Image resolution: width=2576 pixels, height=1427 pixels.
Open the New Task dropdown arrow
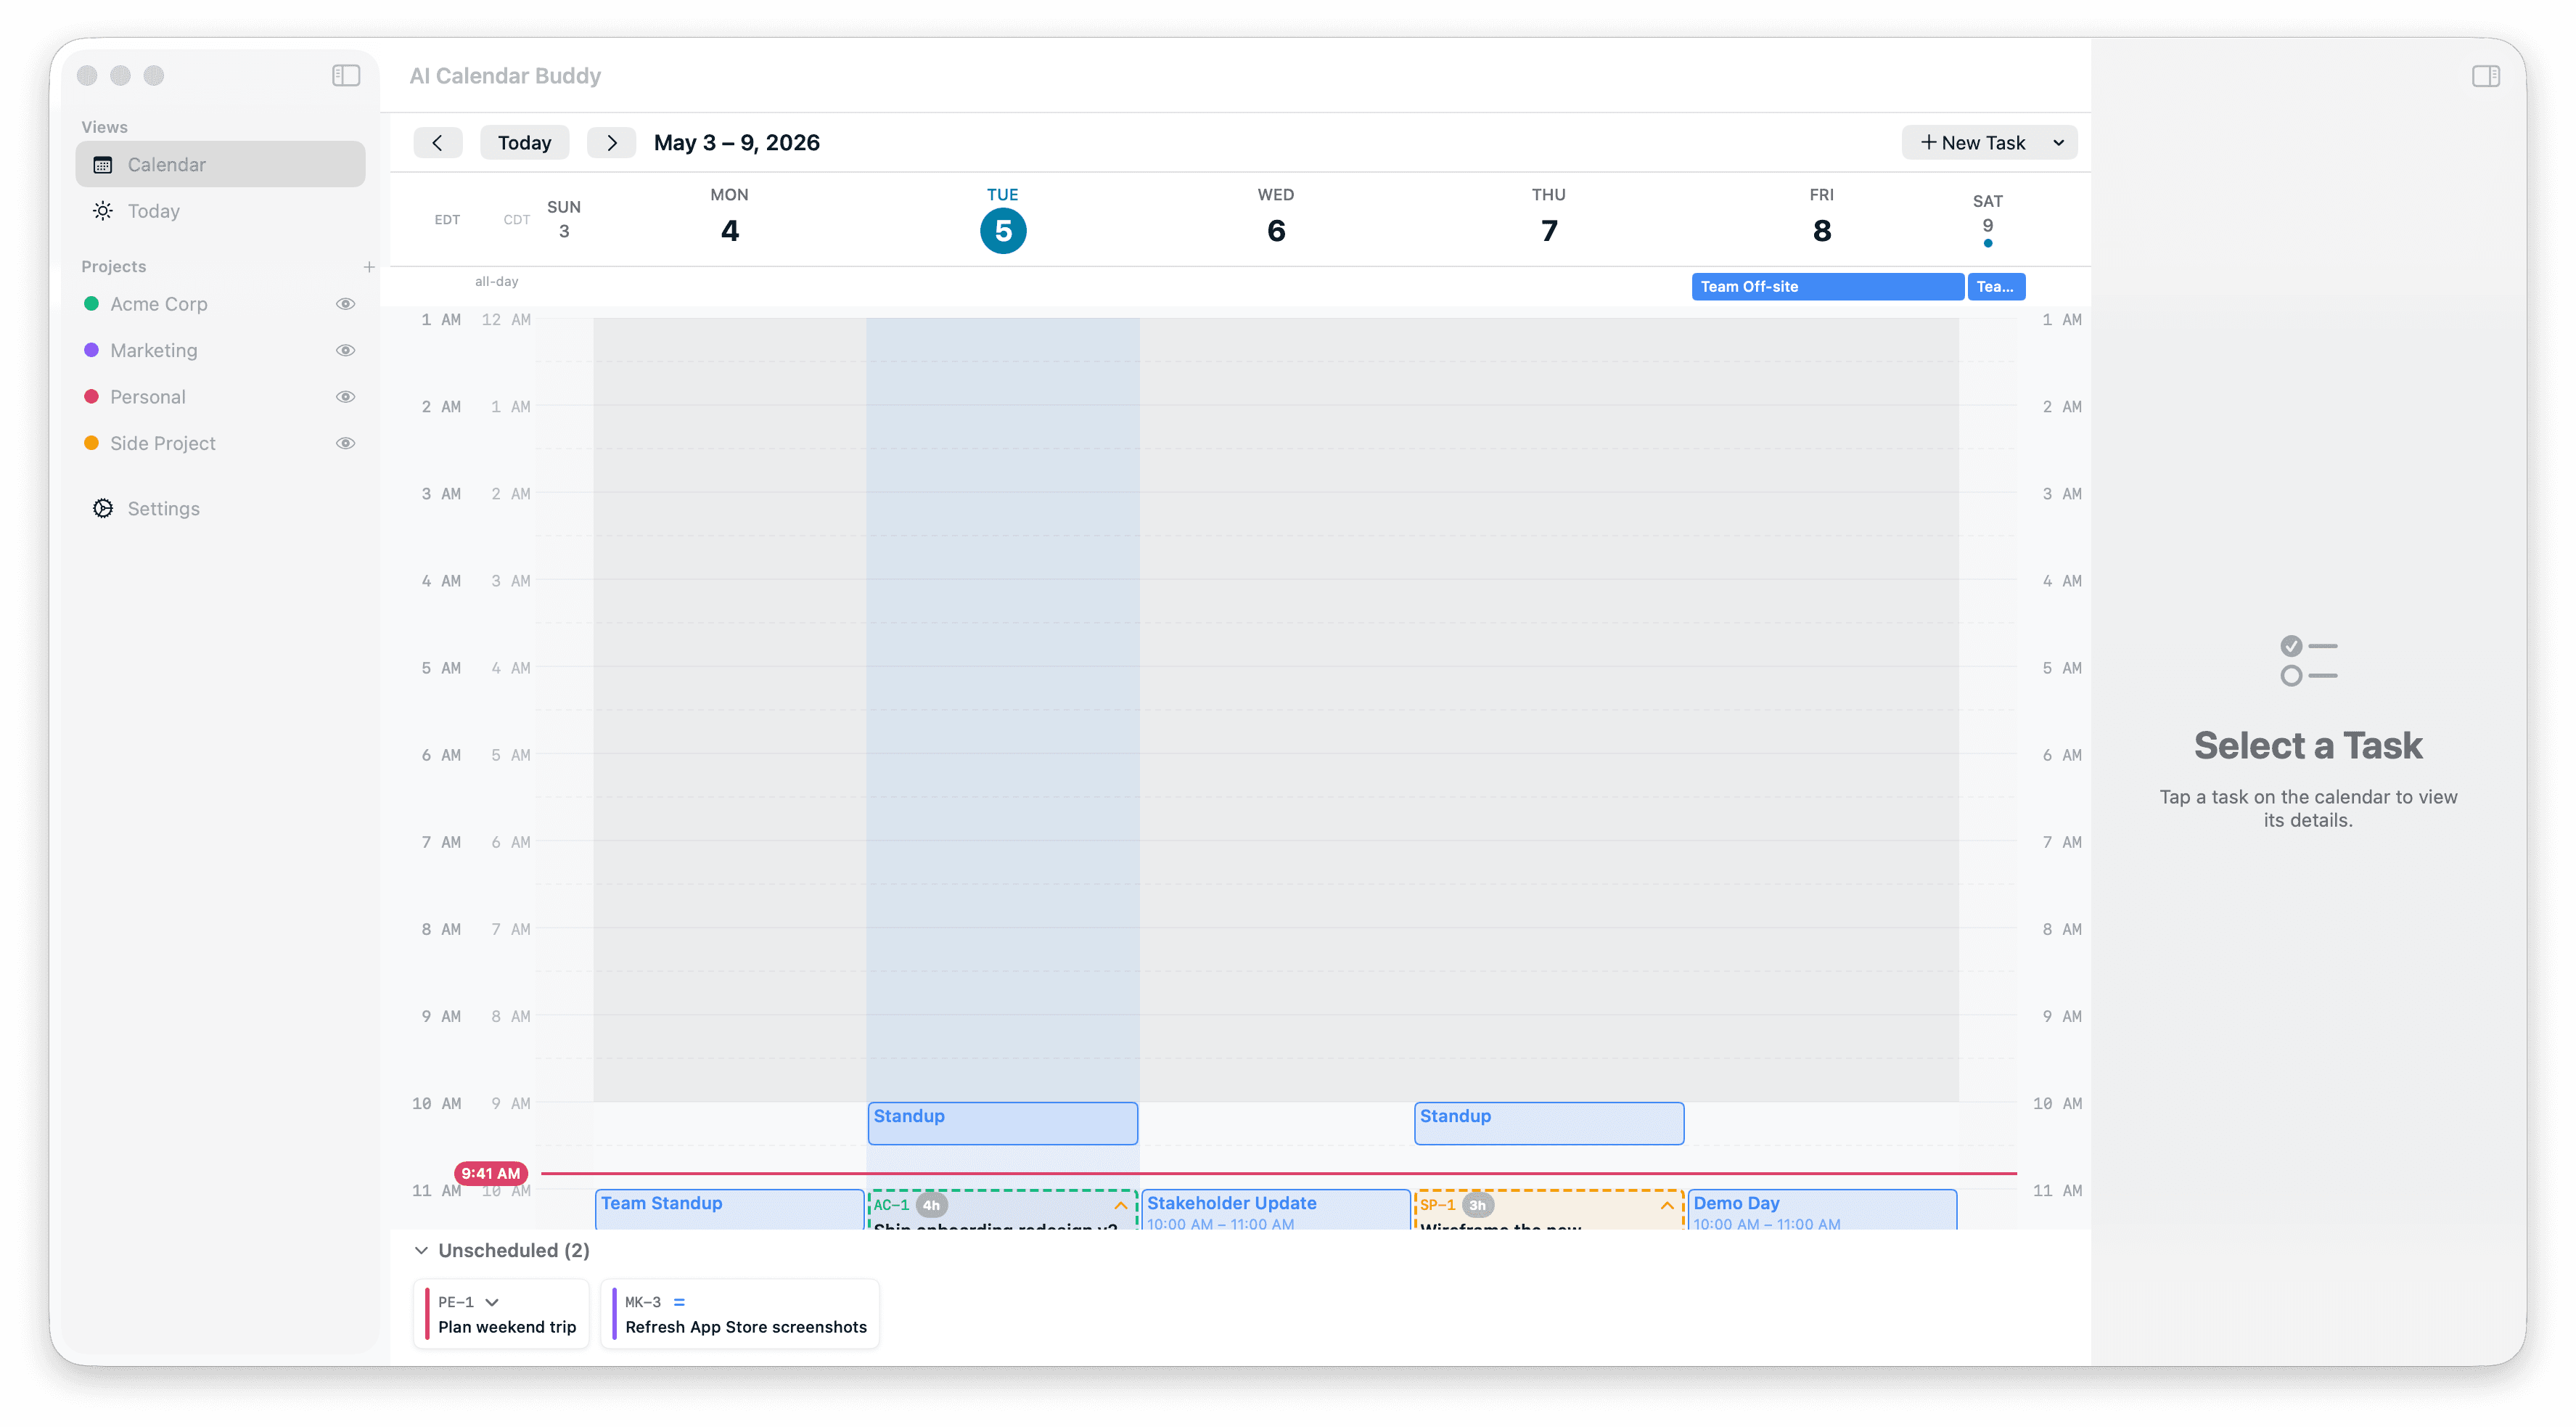click(x=2058, y=143)
